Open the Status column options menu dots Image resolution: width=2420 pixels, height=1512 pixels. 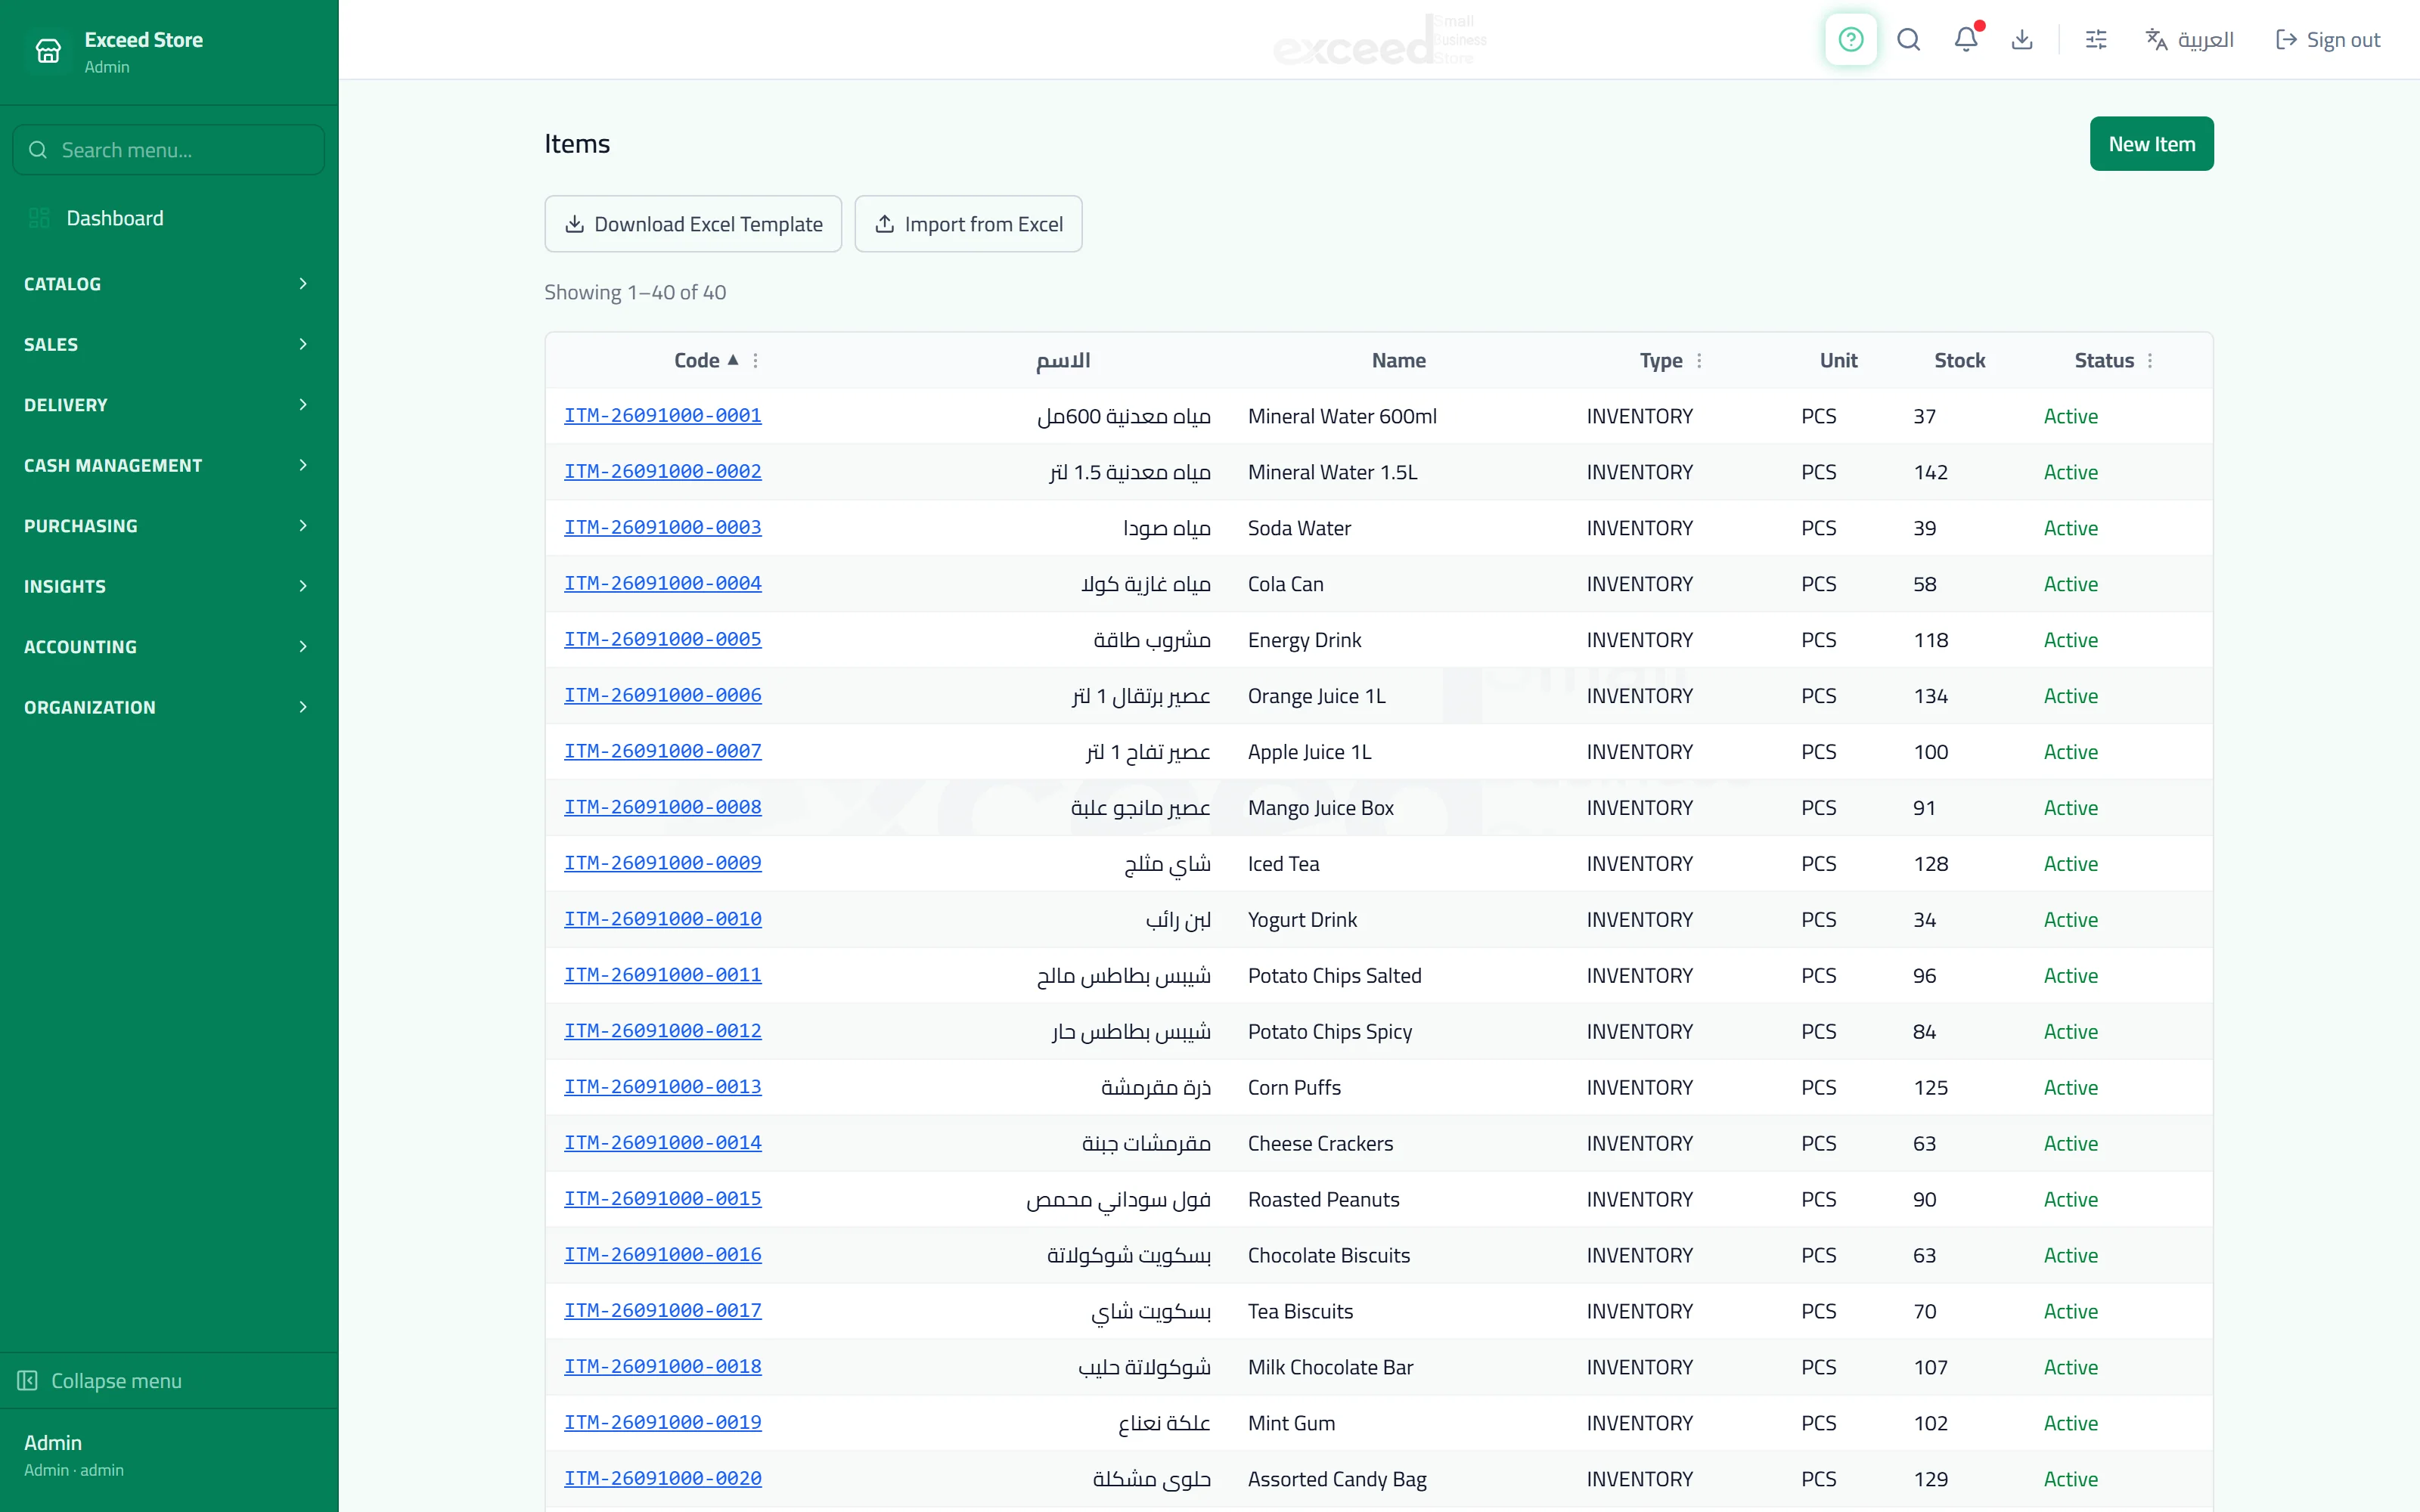coord(2150,361)
